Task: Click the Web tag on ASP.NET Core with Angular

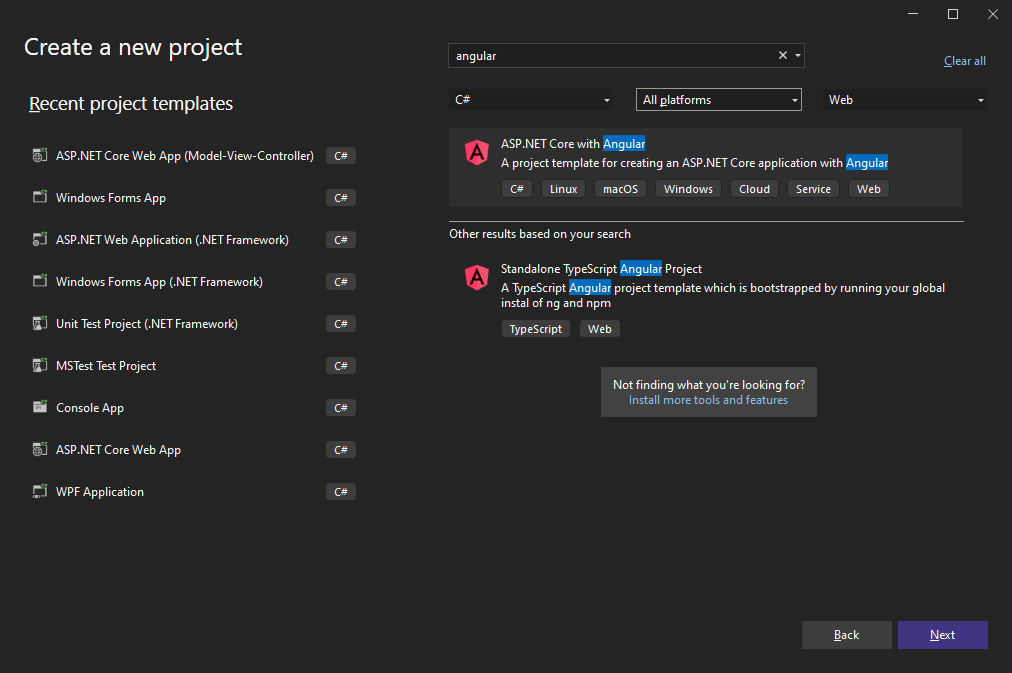Action: coord(869,189)
